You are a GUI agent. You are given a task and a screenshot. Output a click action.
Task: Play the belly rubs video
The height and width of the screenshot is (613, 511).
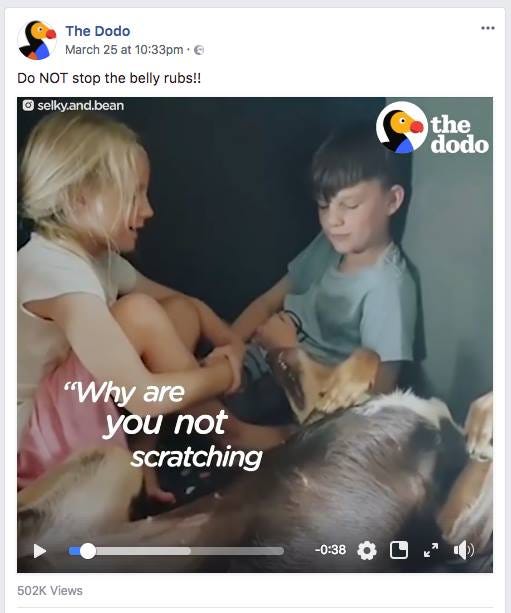[39, 551]
